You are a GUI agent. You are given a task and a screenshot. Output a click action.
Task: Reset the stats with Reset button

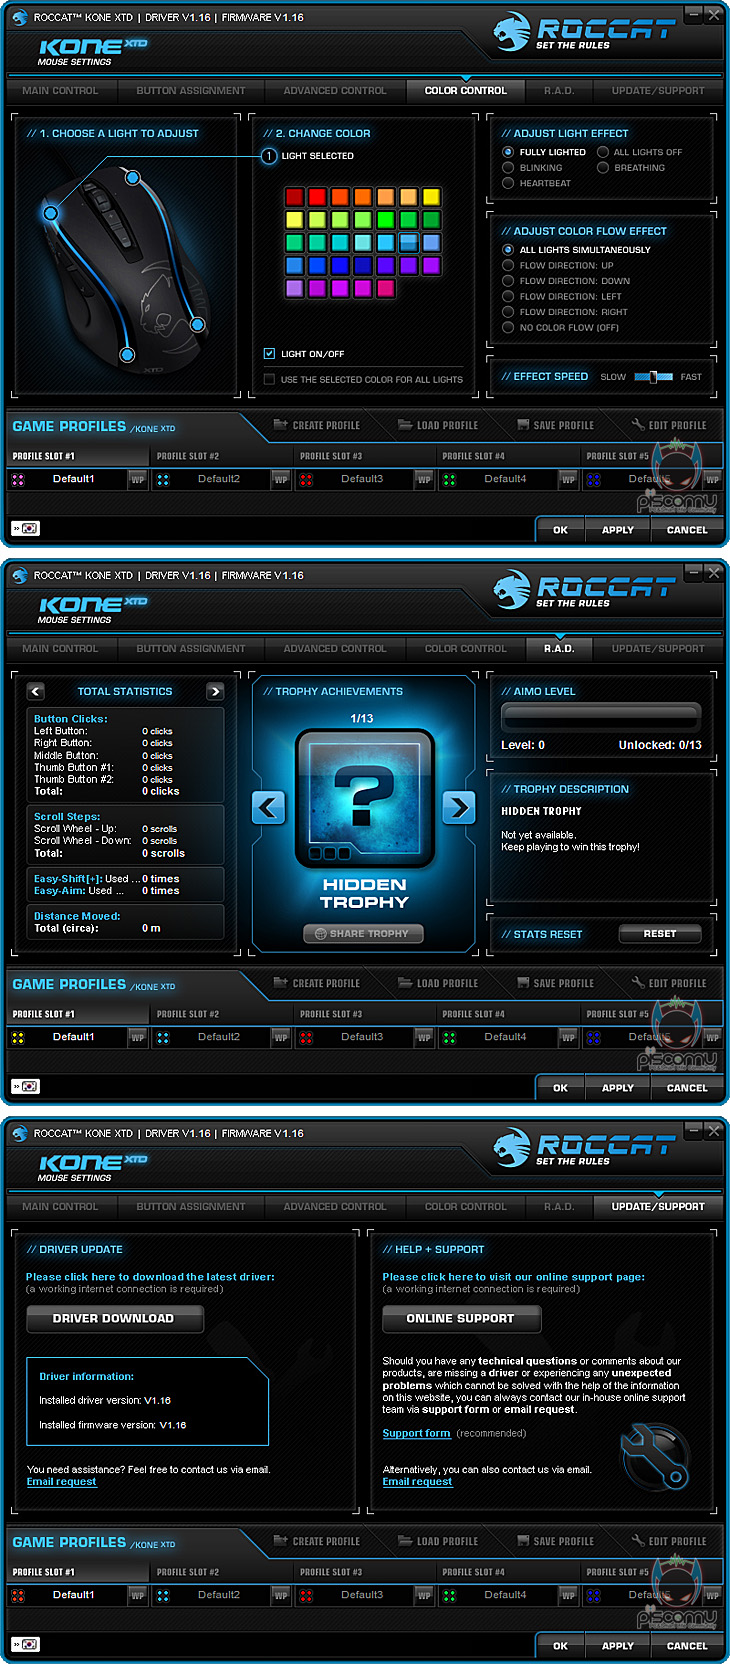(660, 934)
